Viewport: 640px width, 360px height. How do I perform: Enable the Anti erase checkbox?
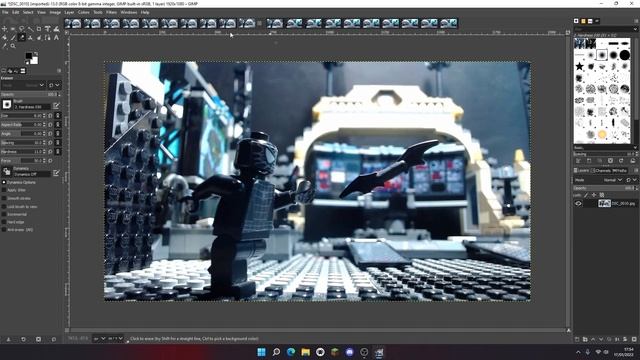(x=4, y=229)
